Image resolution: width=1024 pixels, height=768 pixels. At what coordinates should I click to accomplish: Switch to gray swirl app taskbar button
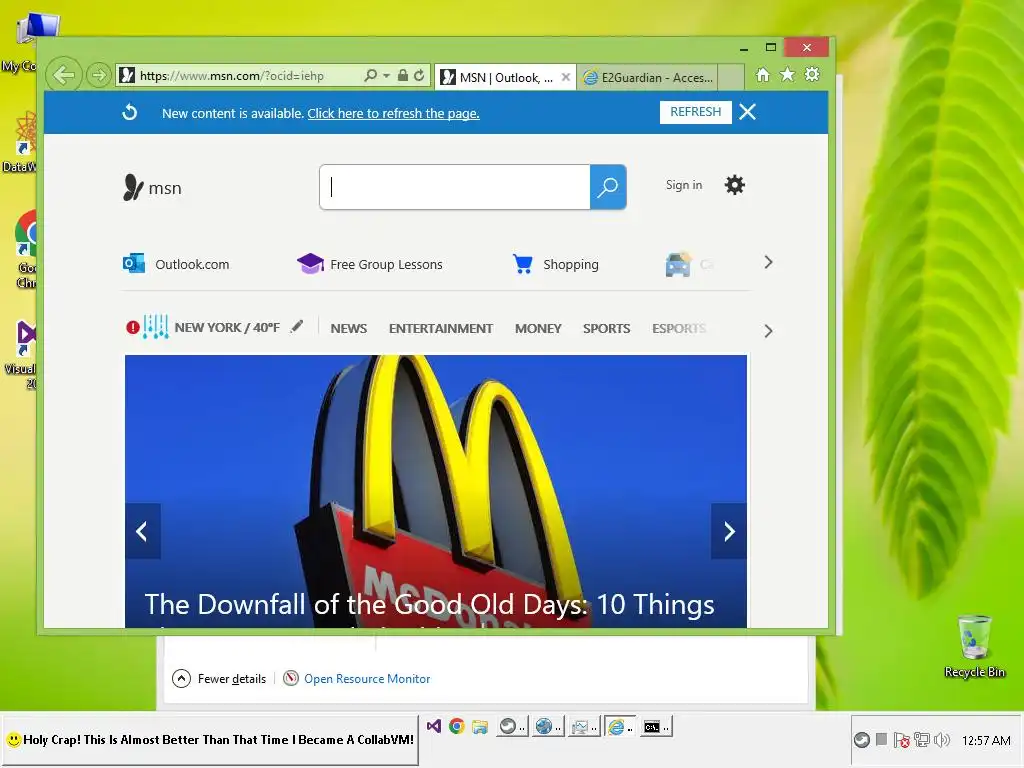click(511, 726)
